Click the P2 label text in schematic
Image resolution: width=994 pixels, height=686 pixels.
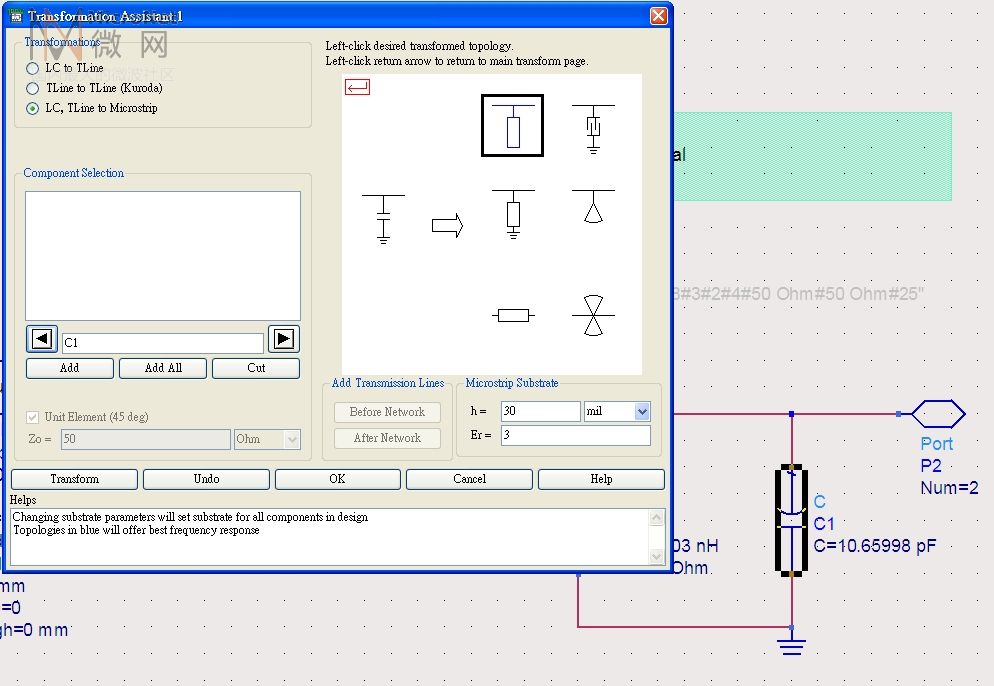[931, 466]
